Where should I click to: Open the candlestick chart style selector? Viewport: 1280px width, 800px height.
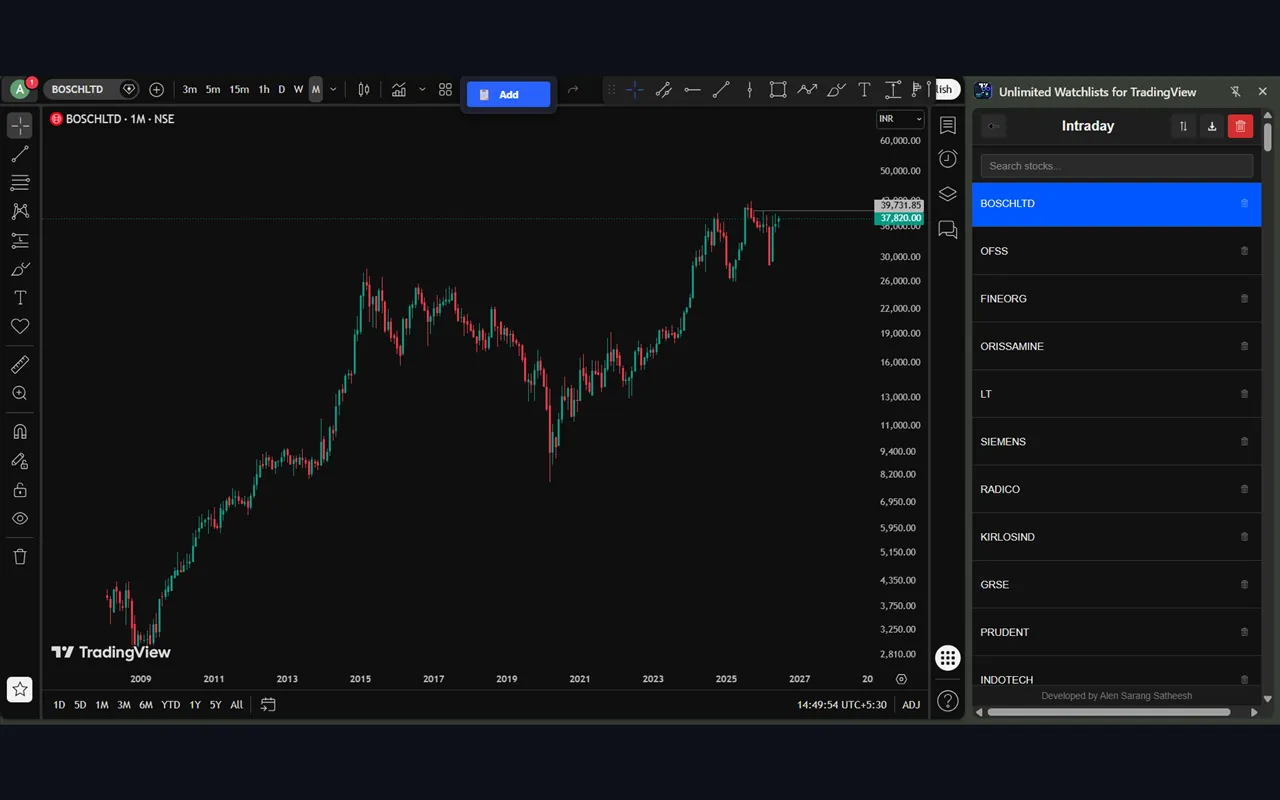point(364,89)
